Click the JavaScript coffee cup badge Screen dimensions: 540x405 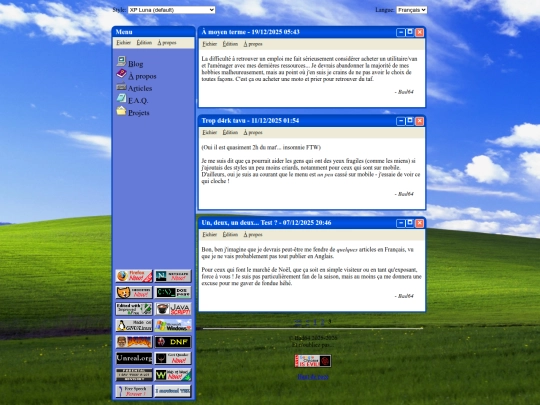[x=173, y=309]
